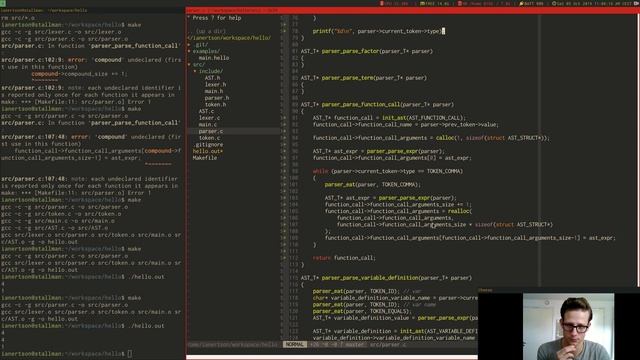The height and width of the screenshot is (360, 640).
Task: Click parser_eat(parser, TOKEN_EQUALS) line
Action: tap(362, 311)
